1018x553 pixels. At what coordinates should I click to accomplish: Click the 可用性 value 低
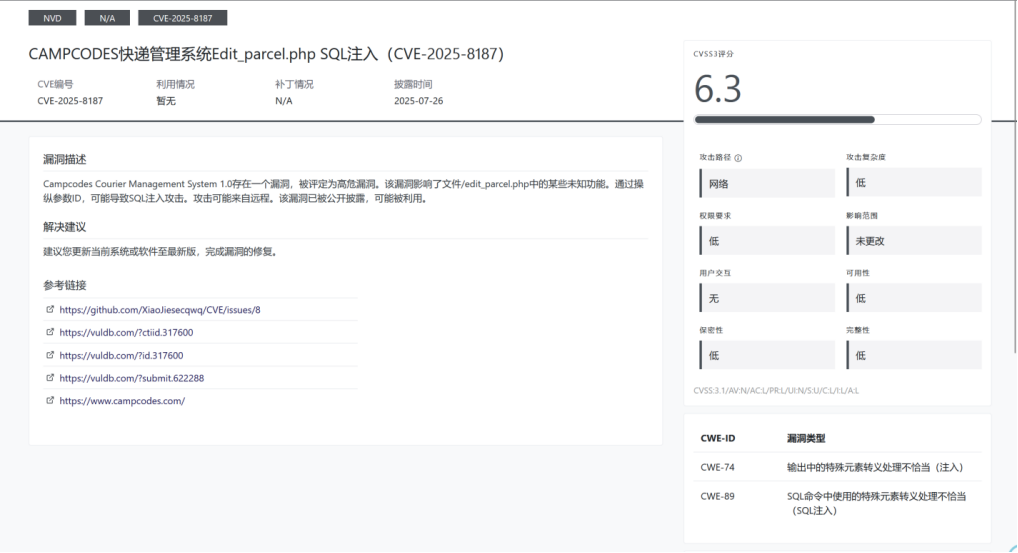(914, 298)
